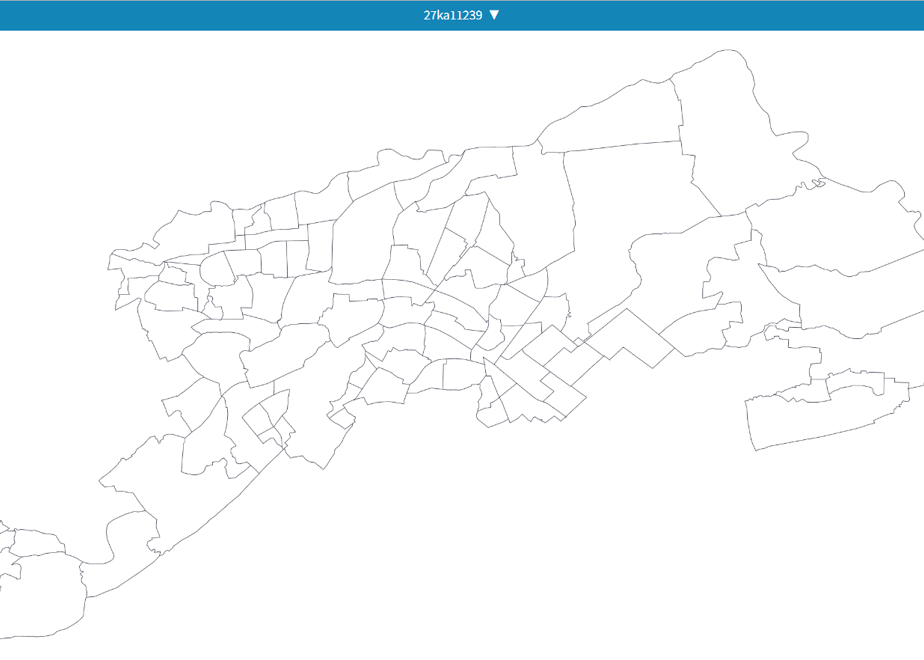Image resolution: width=924 pixels, height=660 pixels.
Task: Open the 27ka11239 dropdown in header
Action: (461, 15)
